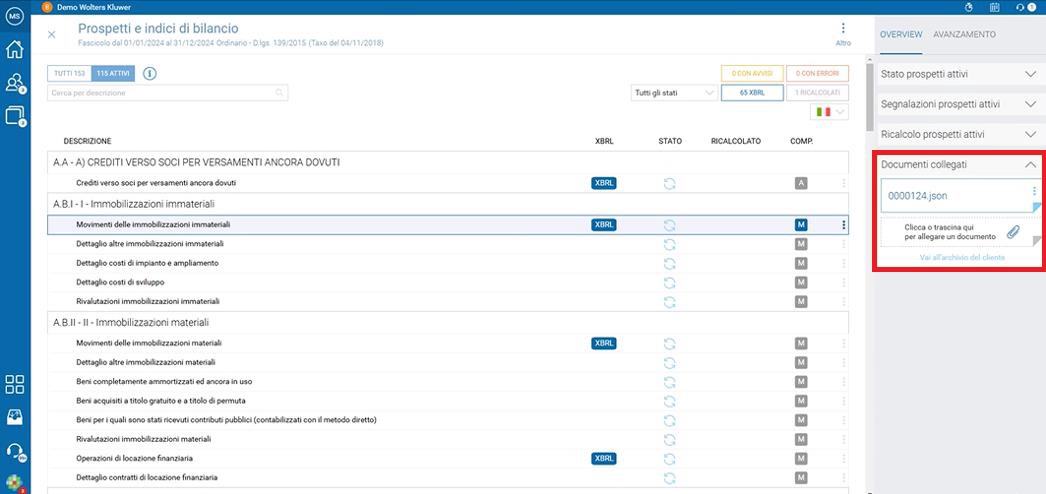This screenshot has width=1046, height=494.
Task: Select row Dettaglio altre immobilizzazioni materiali
Action: coord(448,363)
